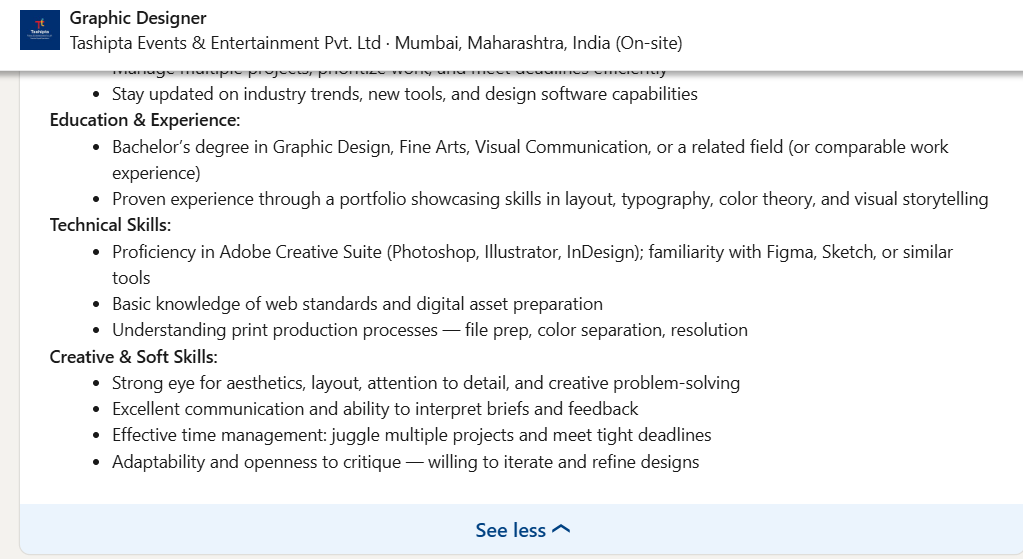The width and height of the screenshot is (1023, 559).
Task: Click the strong eye for aesthetics bullet
Action: coord(425,383)
